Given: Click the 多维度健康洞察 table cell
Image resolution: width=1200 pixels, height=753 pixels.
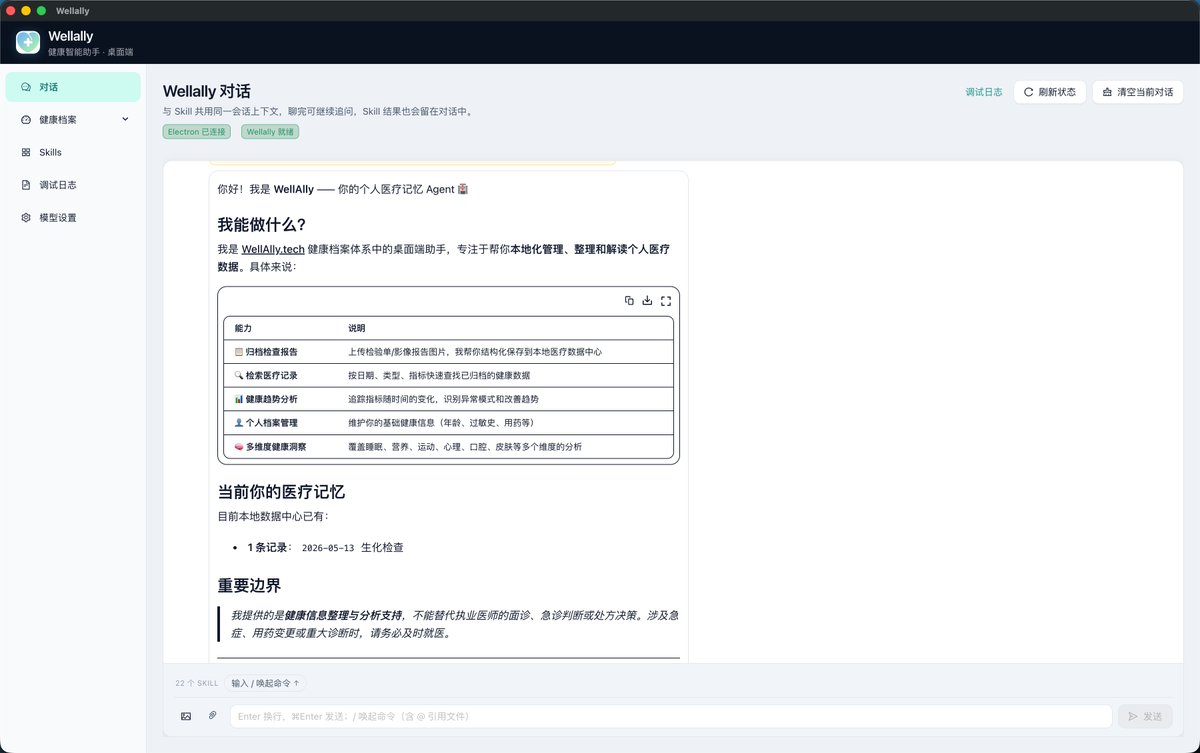Looking at the screenshot, I should [x=282, y=447].
